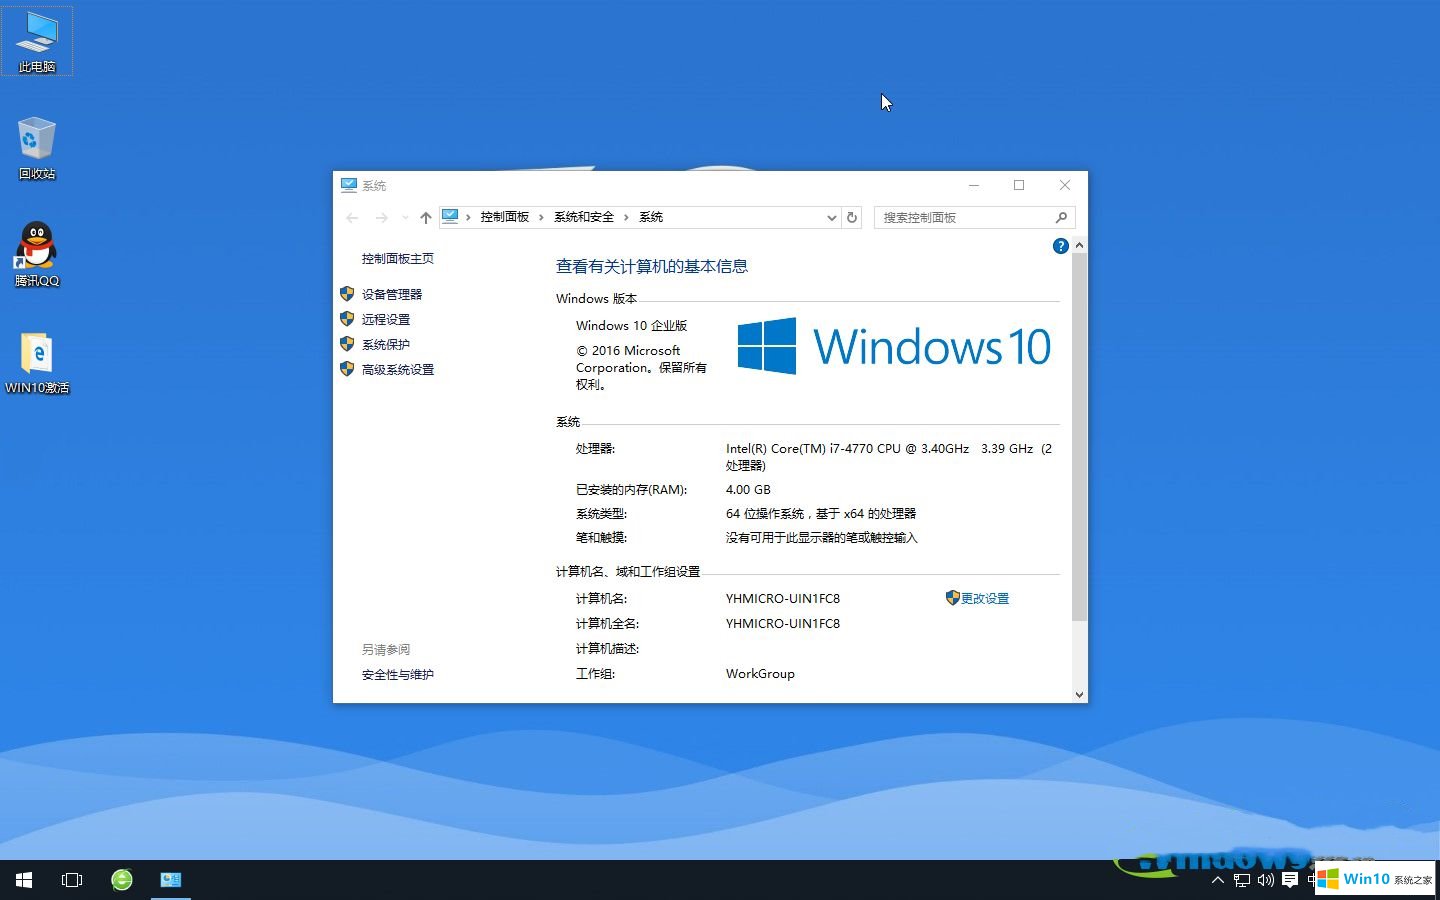Open the recent locations dropdown arrow
Image resolution: width=1440 pixels, height=900 pixels.
405,217
